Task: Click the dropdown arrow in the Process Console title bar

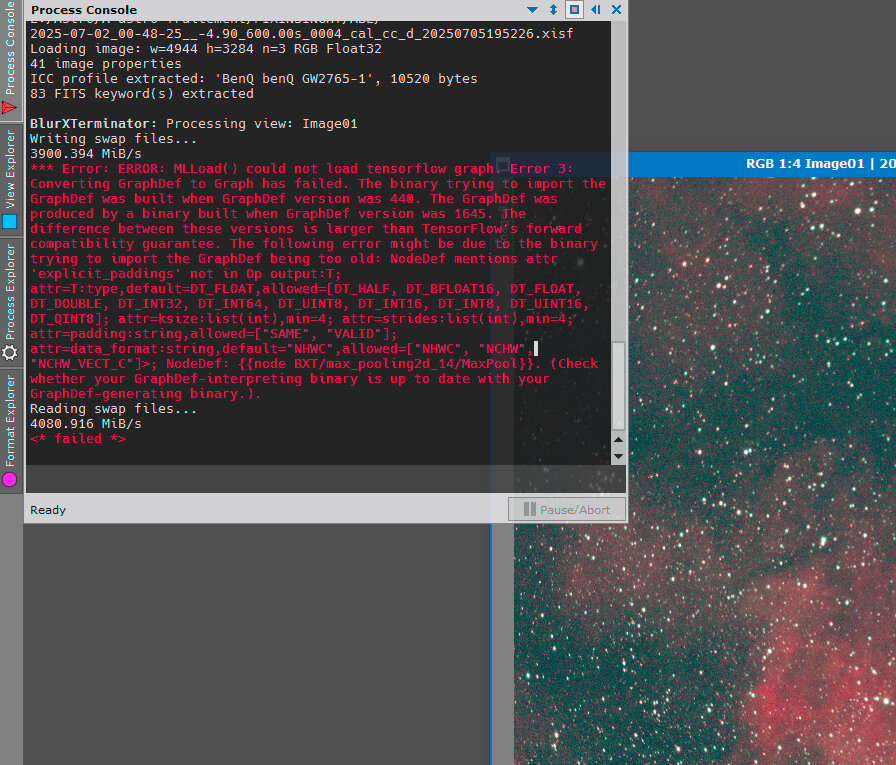Action: tap(532, 10)
